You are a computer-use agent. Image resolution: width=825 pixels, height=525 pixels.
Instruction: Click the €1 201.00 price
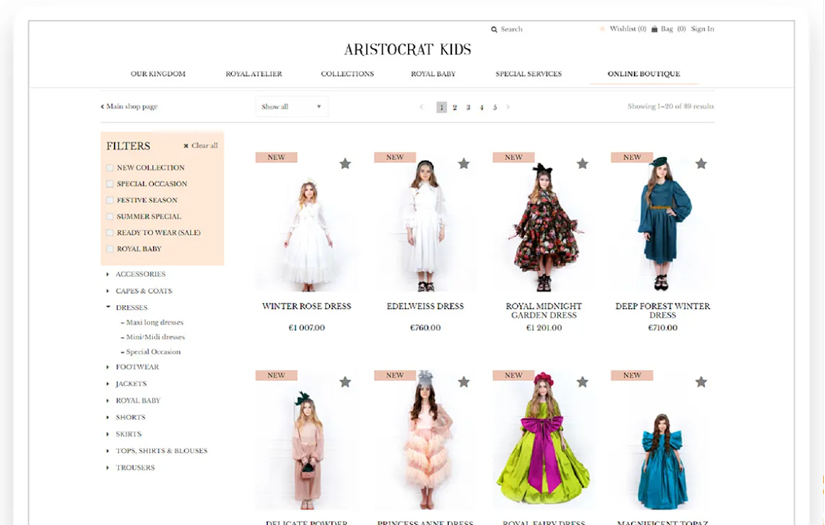544,328
